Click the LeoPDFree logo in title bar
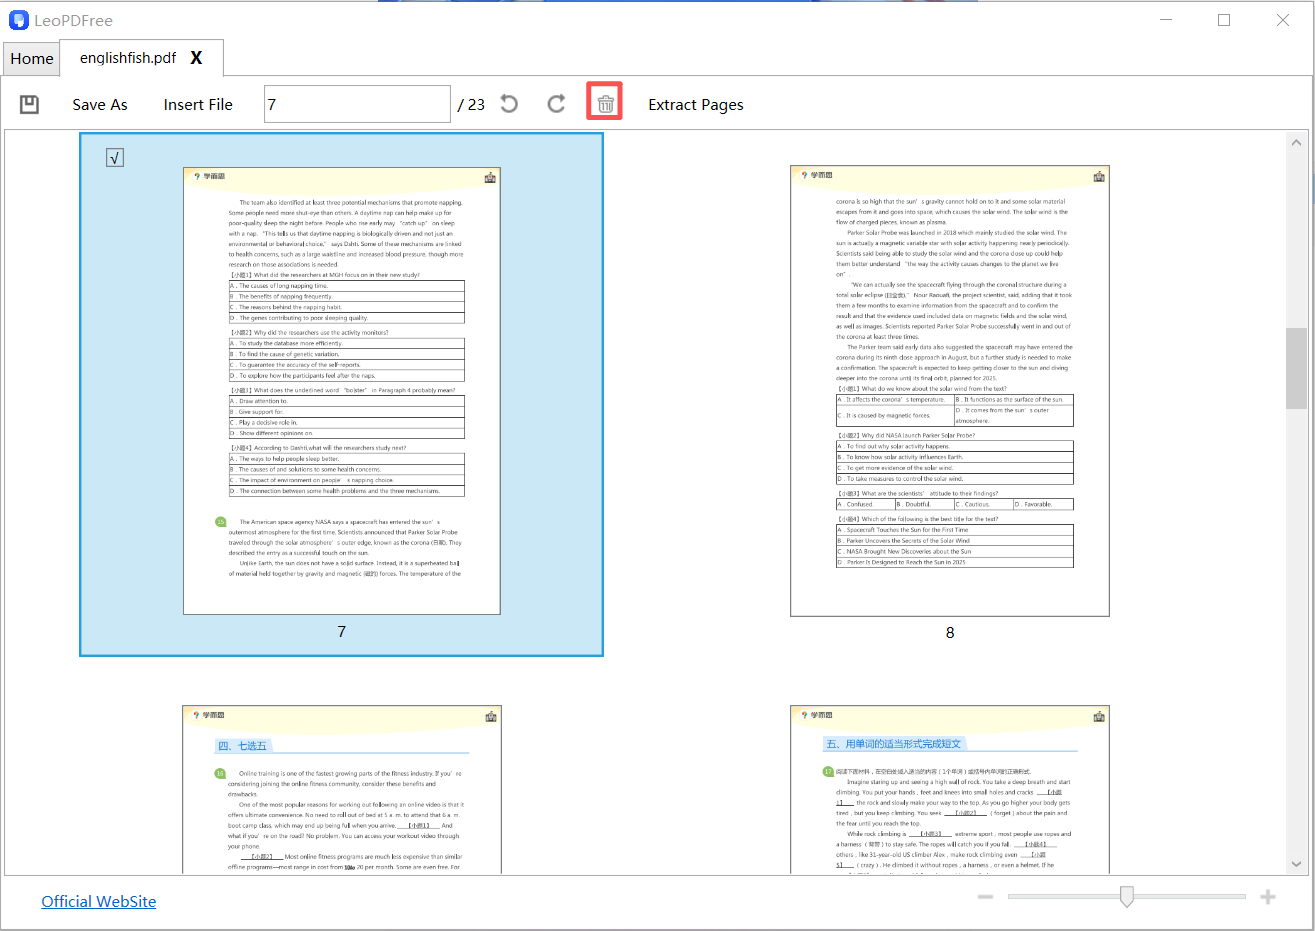1315x931 pixels. click(18, 20)
